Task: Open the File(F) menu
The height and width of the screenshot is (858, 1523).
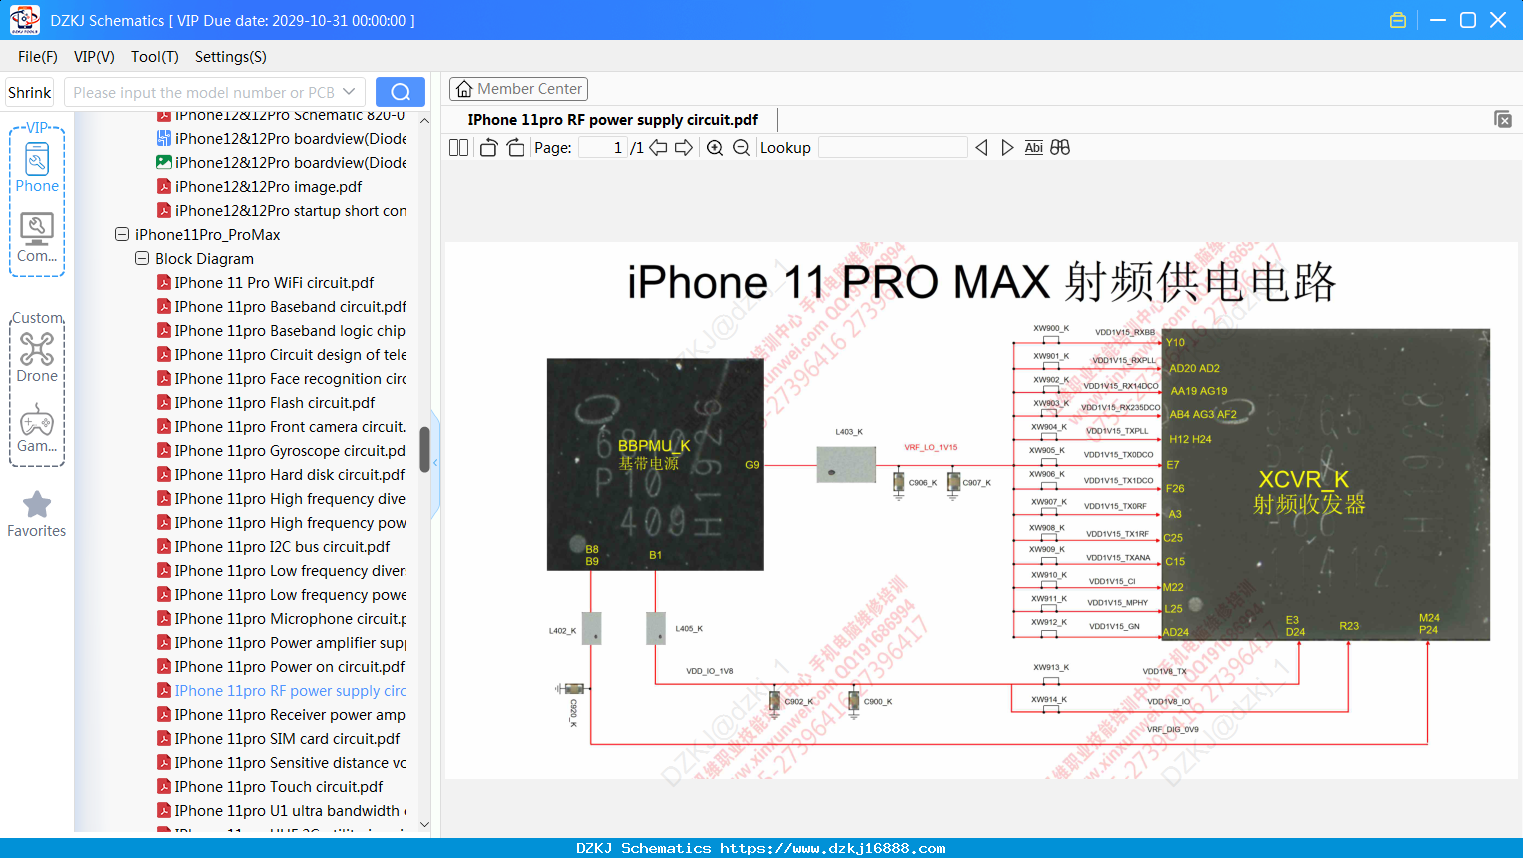Action: point(38,57)
